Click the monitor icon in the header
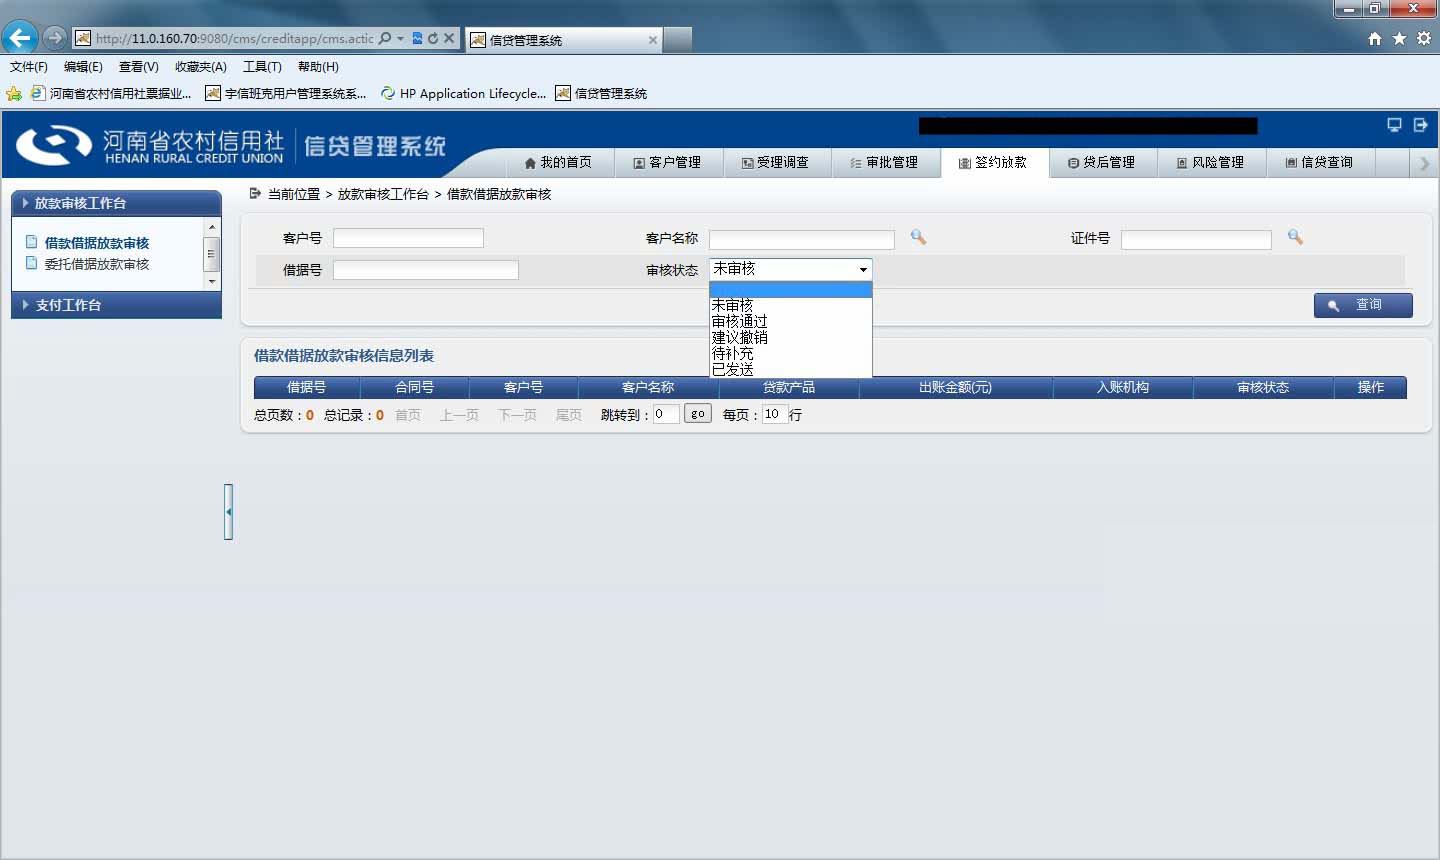 [1394, 124]
